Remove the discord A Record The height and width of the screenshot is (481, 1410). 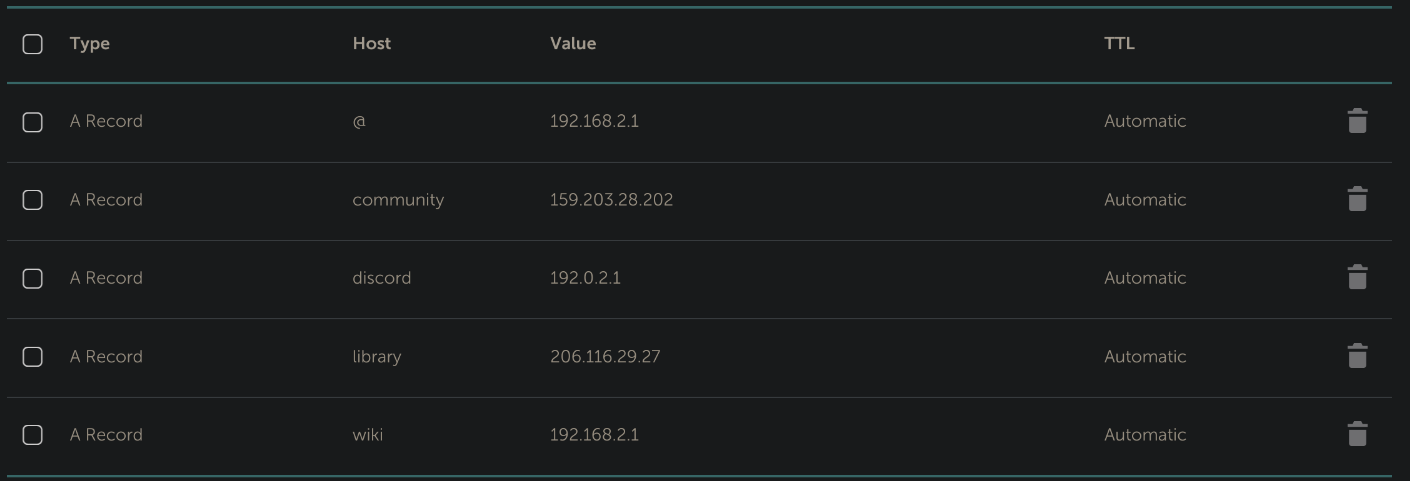tap(1357, 277)
